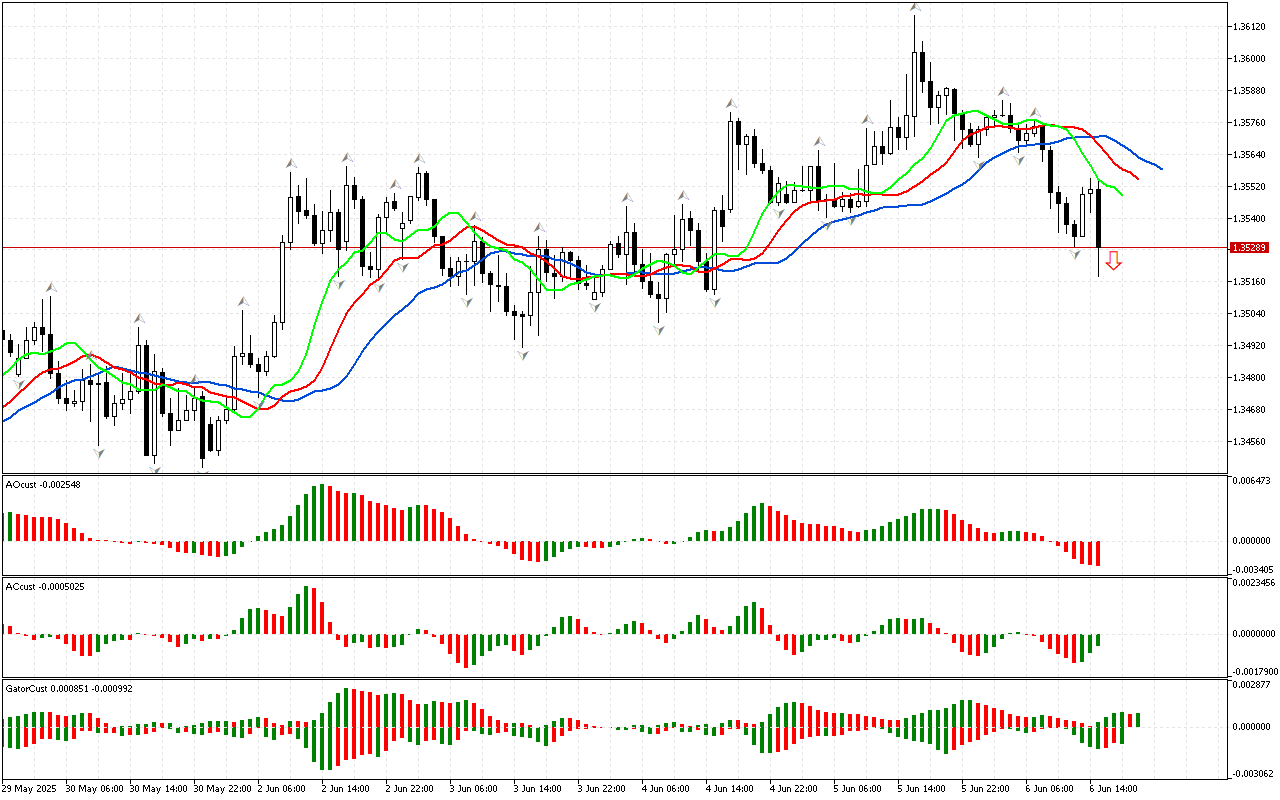Select the right end of the red teeth line

[x=1138, y=179]
